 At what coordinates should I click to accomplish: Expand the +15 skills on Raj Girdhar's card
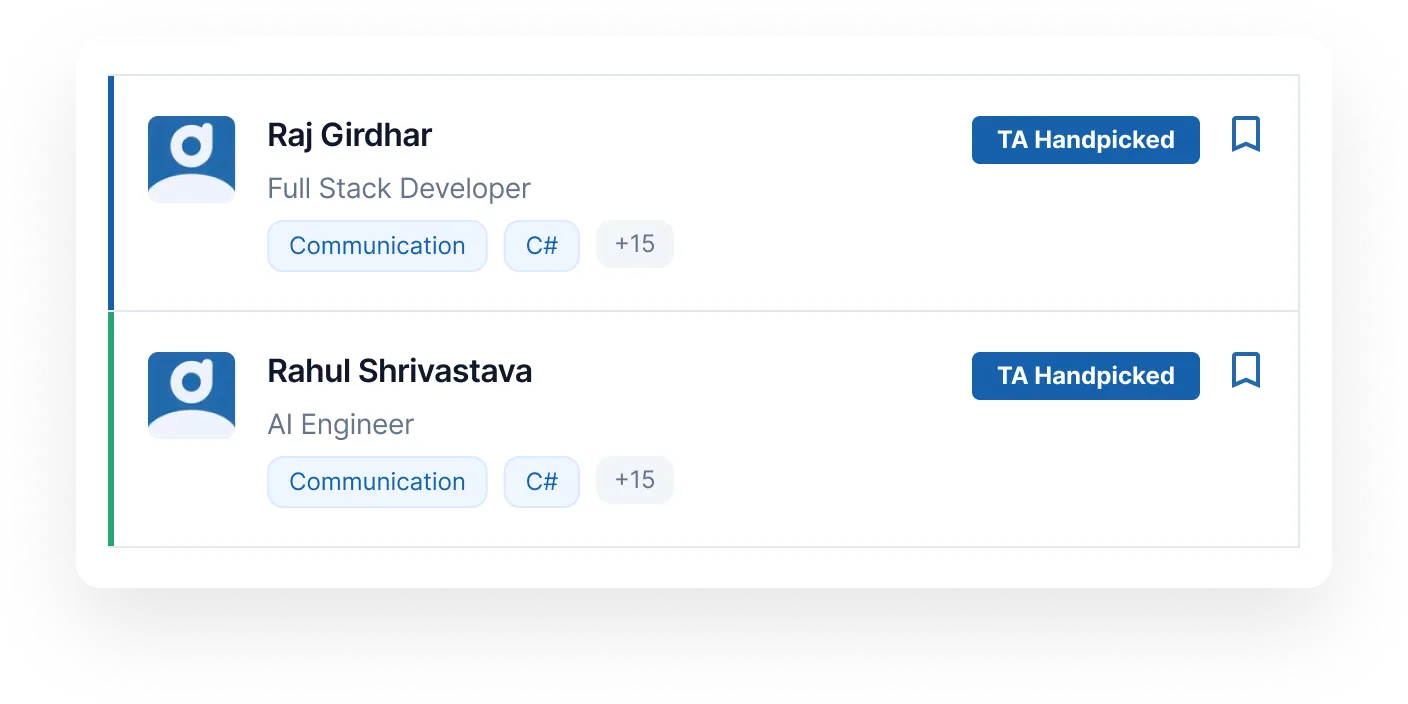(x=634, y=243)
